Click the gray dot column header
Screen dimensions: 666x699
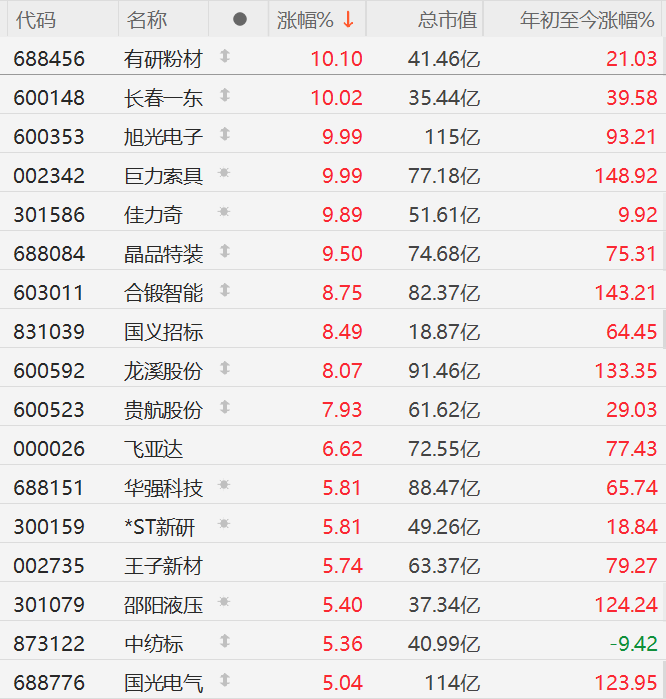pyautogui.click(x=240, y=19)
